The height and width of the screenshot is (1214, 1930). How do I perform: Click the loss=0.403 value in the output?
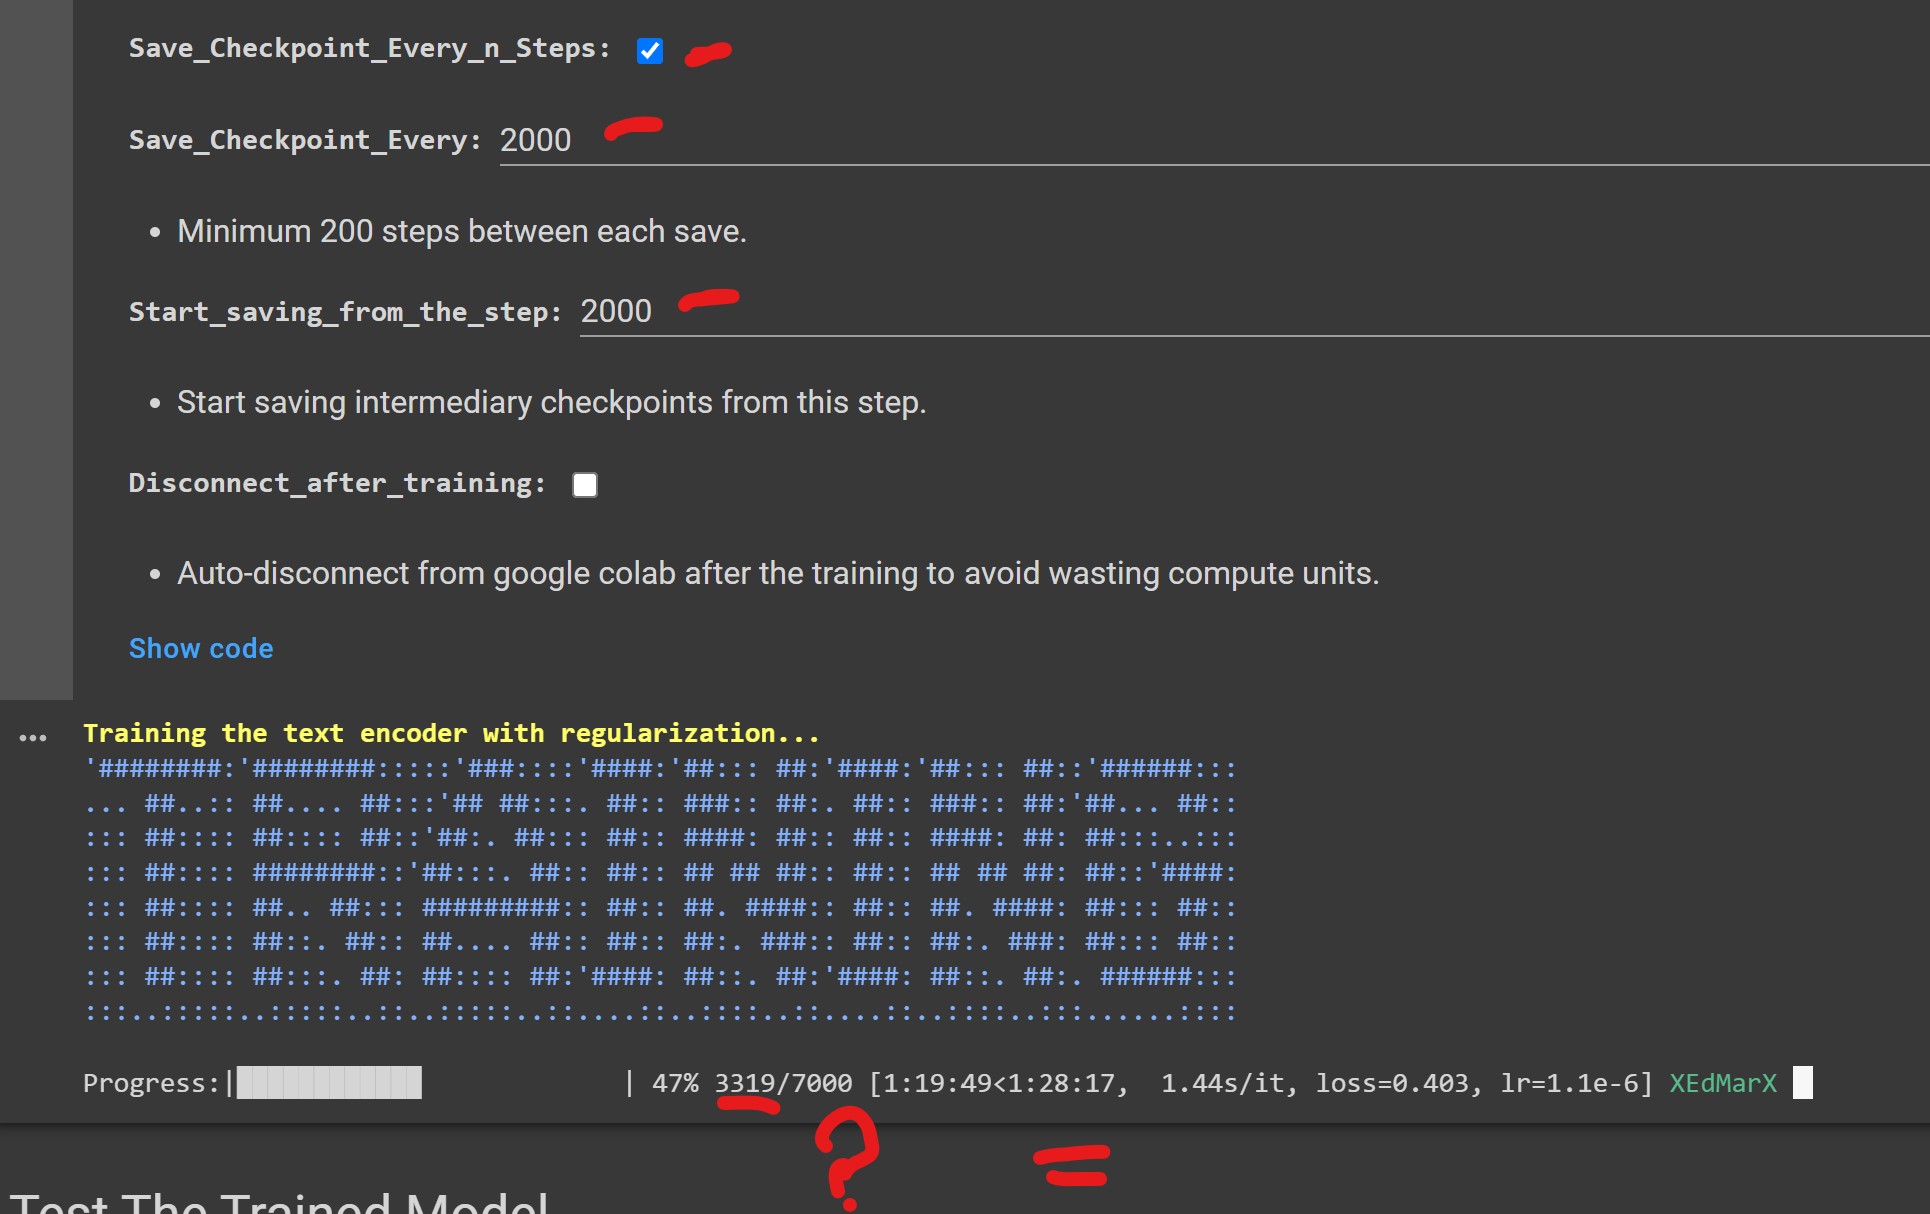[1398, 1082]
